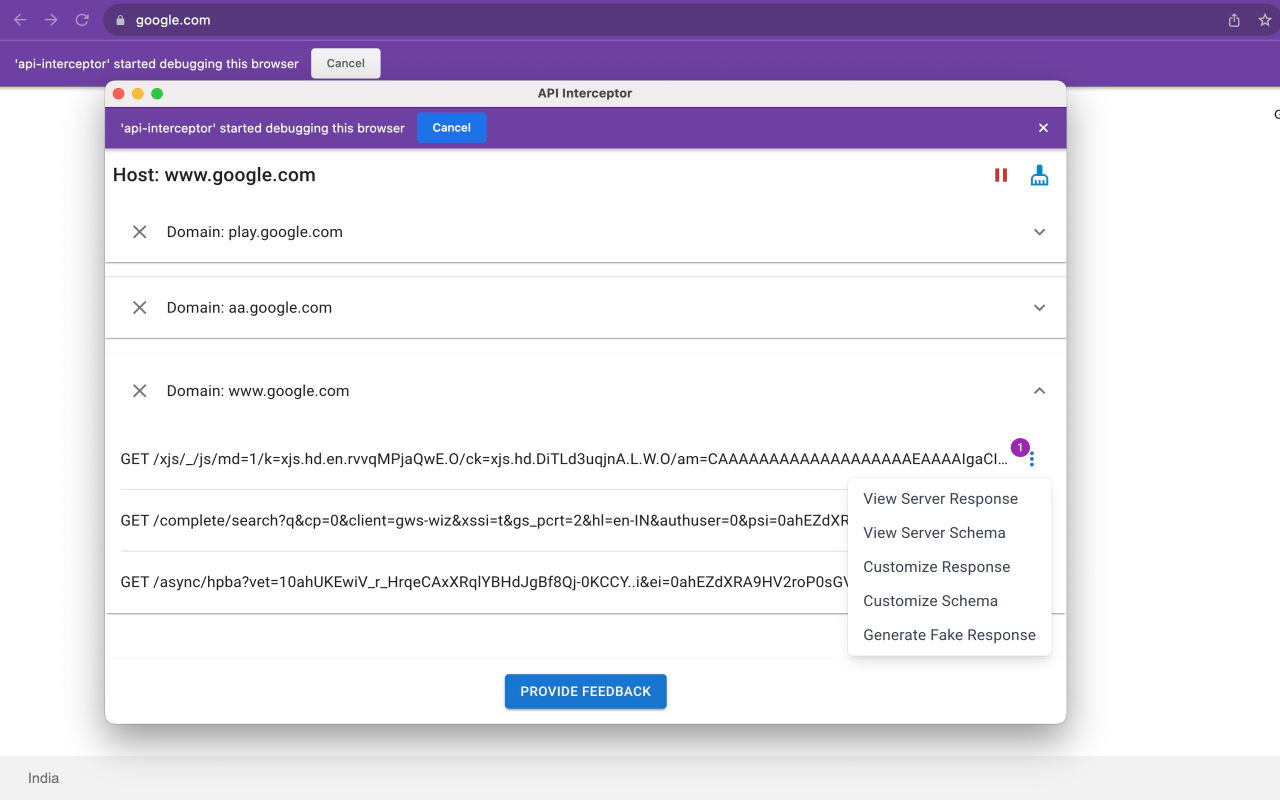Click the Host: www.google.com heading
Screen dimensions: 1280x800
(214, 175)
